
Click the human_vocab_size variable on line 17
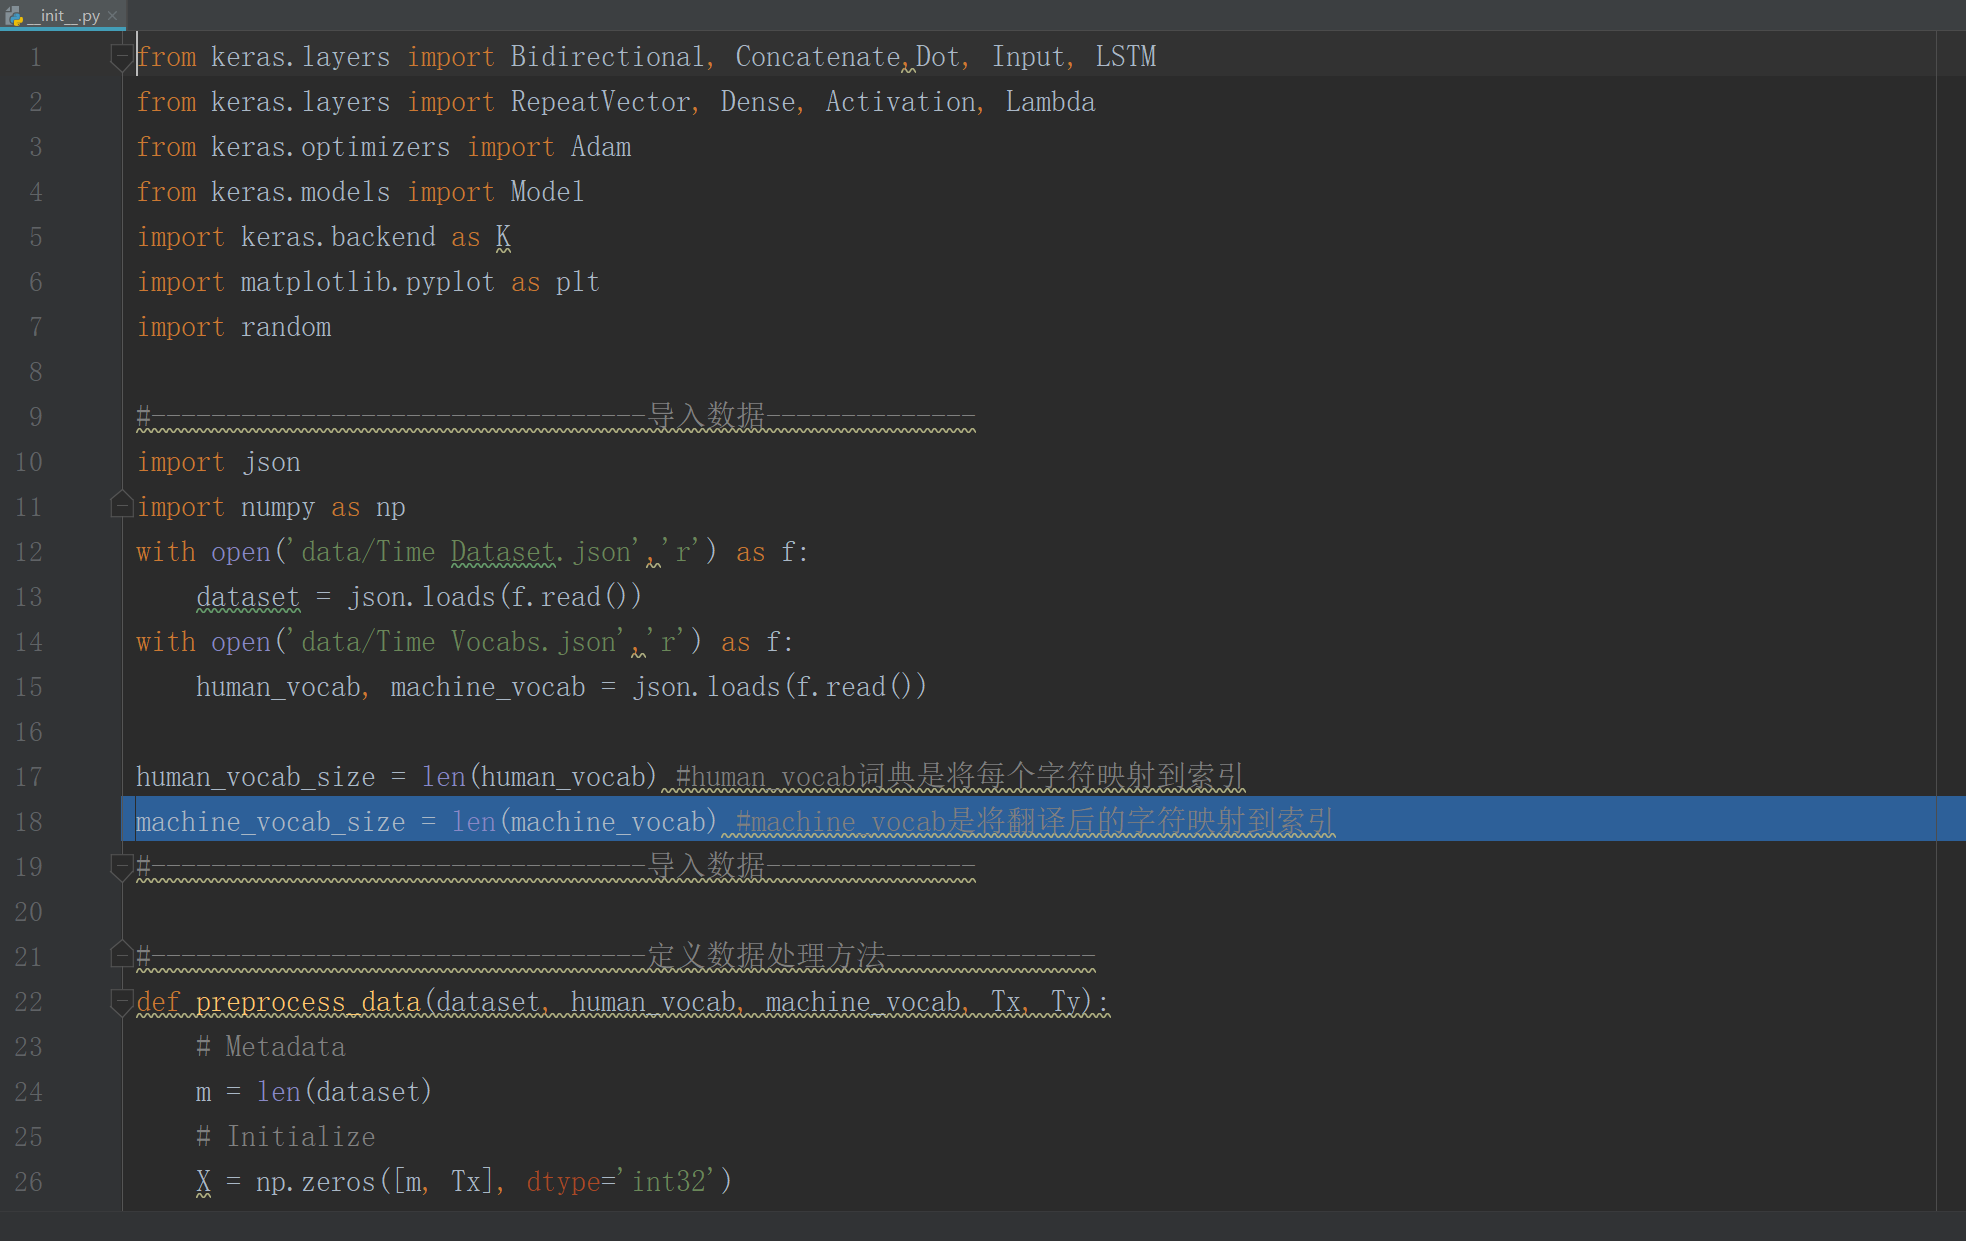(x=255, y=777)
